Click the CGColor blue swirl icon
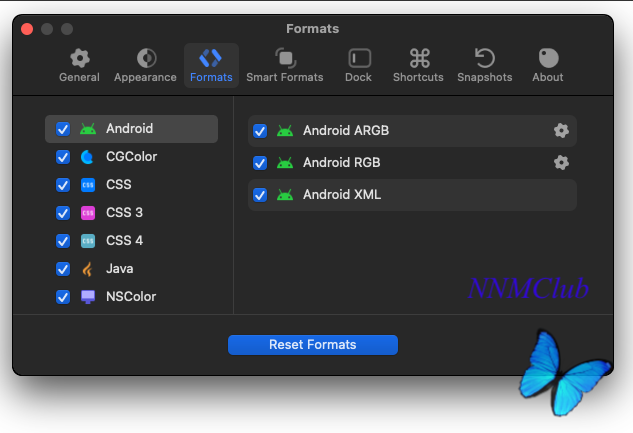This screenshot has height=433, width=633. tap(87, 157)
